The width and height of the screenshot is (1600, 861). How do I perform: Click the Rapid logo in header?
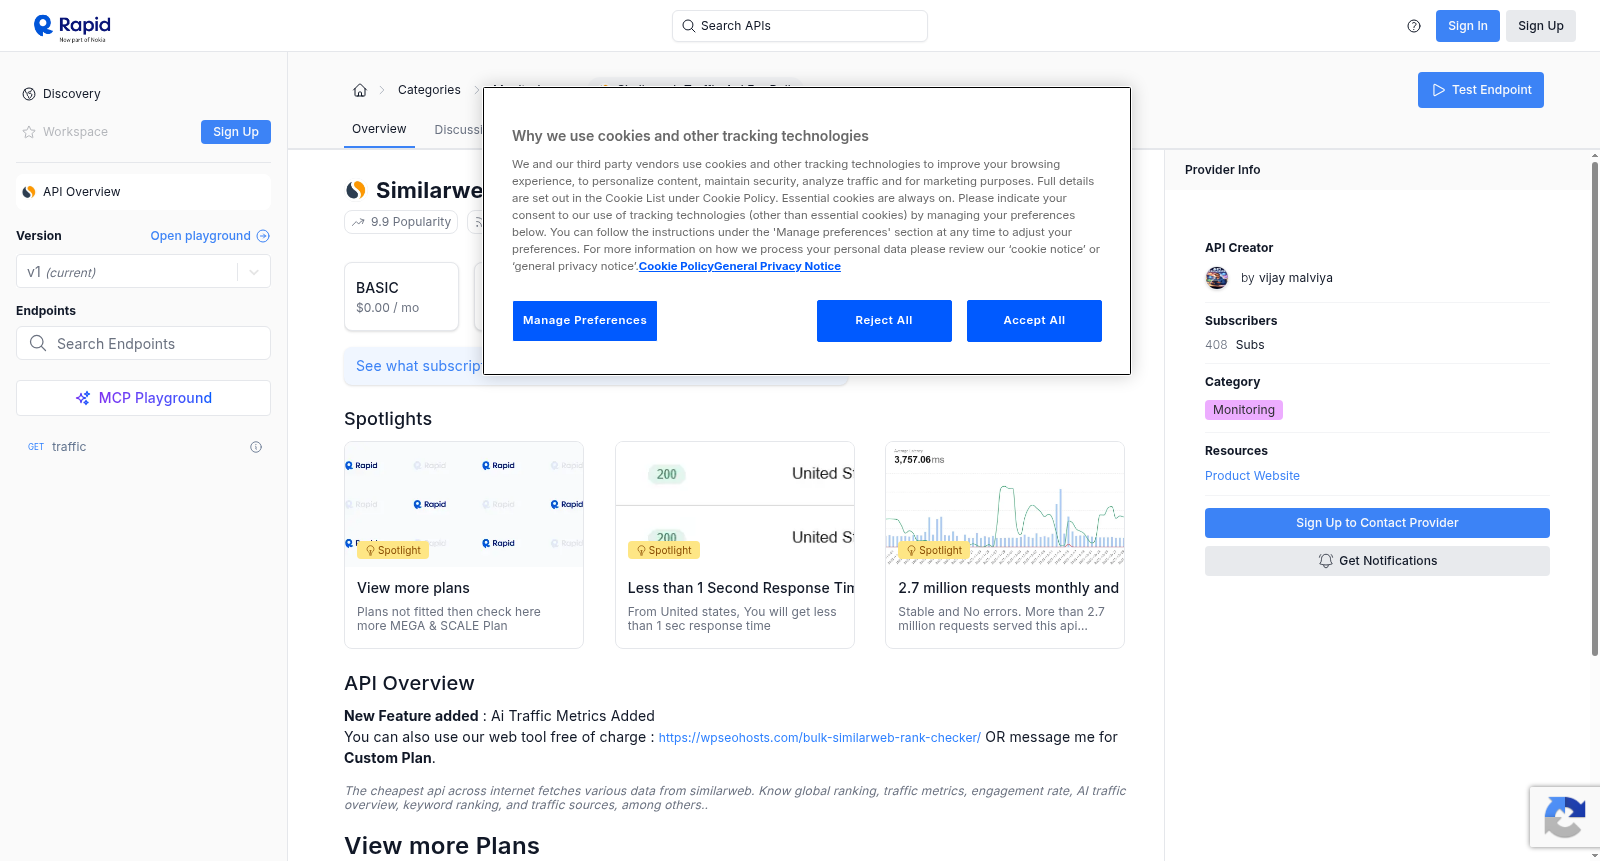(72, 27)
